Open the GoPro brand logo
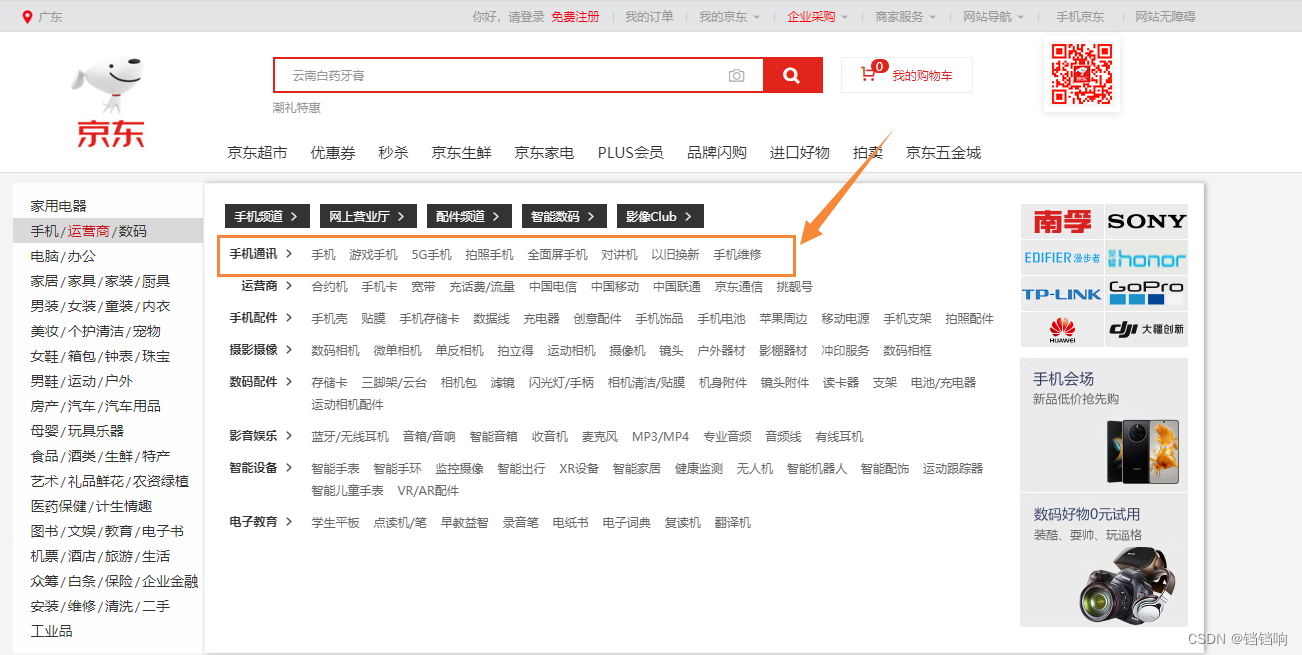Image resolution: width=1302 pixels, height=655 pixels. (x=1147, y=294)
